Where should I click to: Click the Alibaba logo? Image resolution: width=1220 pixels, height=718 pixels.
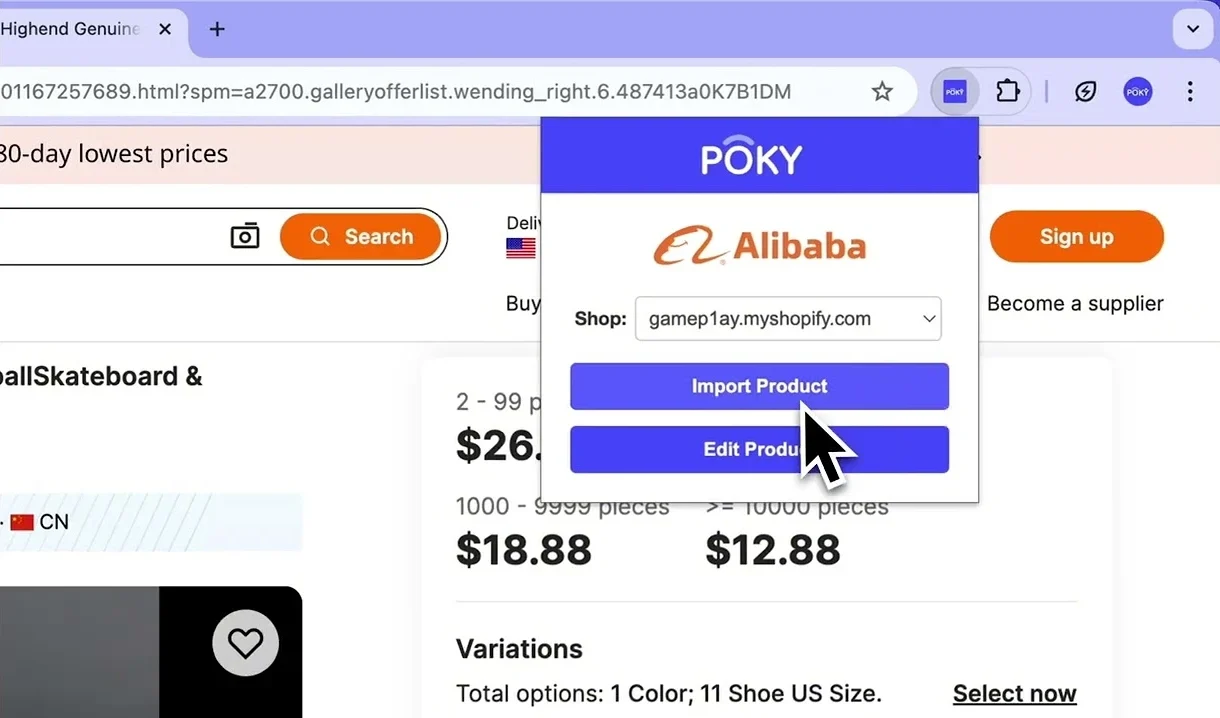coord(760,243)
